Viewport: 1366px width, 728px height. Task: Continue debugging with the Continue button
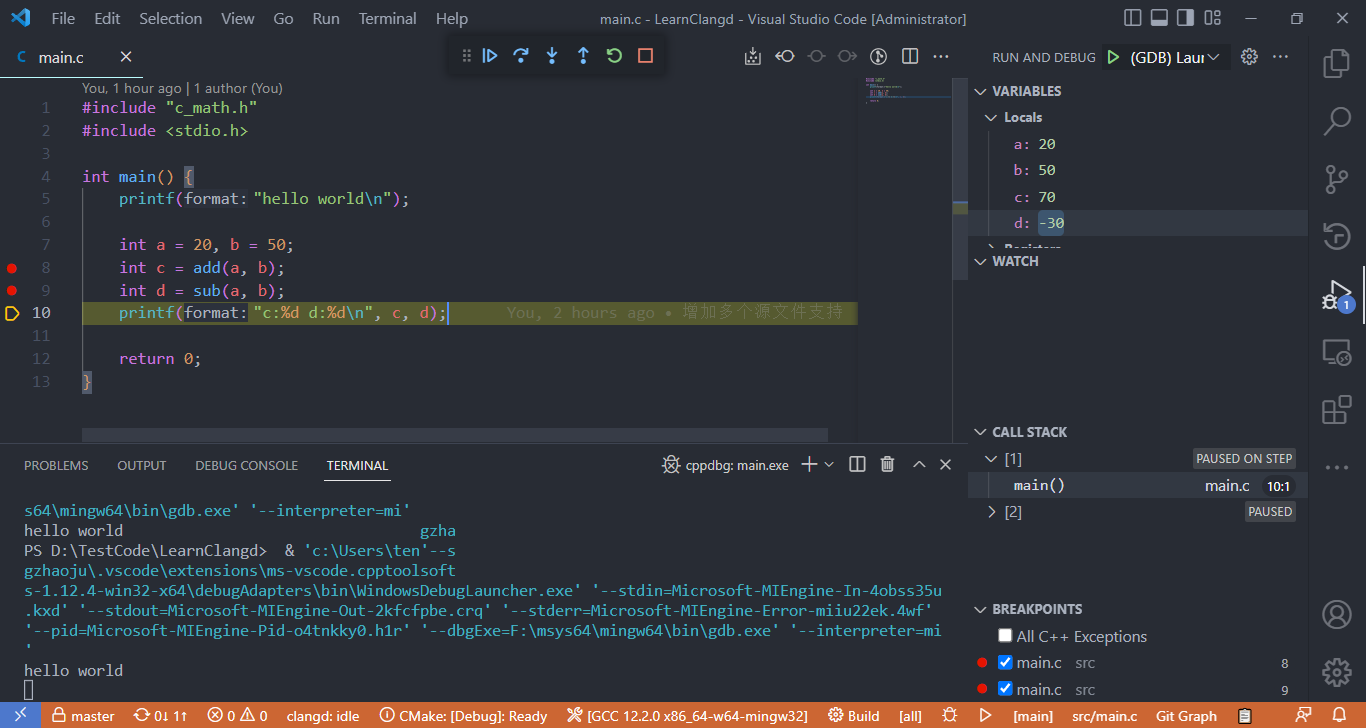tap(490, 56)
